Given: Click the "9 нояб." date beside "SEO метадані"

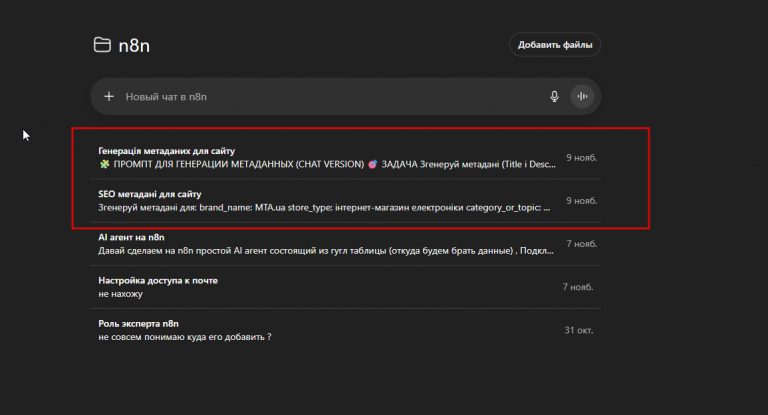Looking at the screenshot, I should (581, 201).
